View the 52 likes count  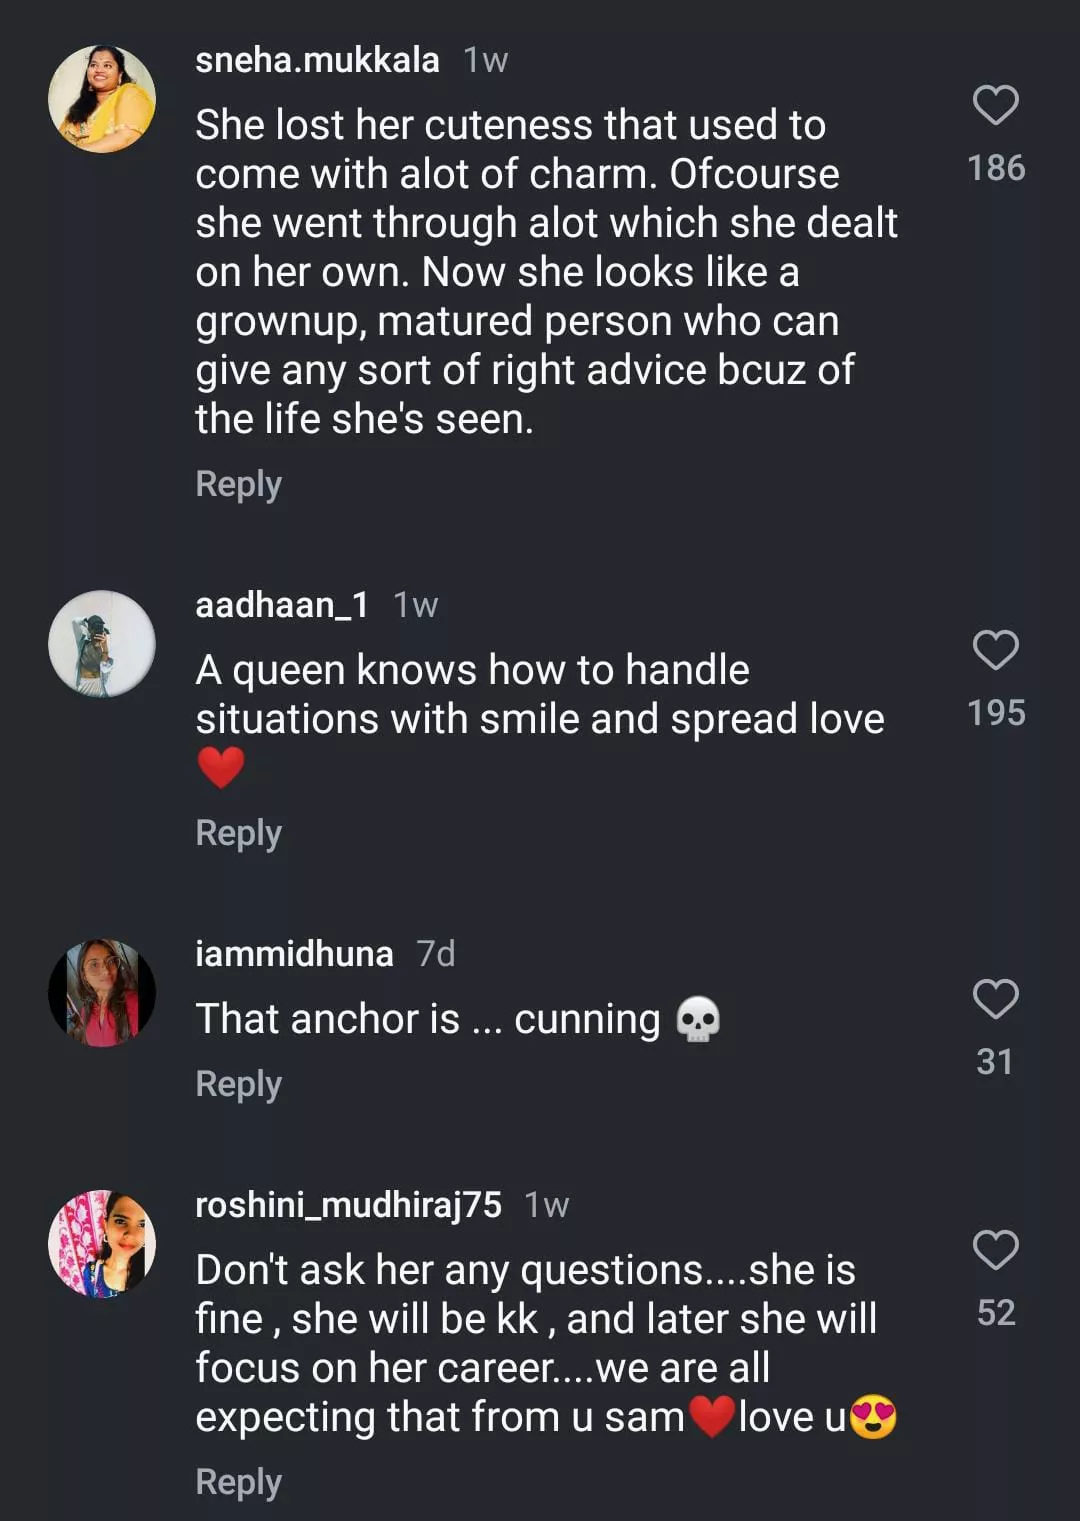point(996,1313)
